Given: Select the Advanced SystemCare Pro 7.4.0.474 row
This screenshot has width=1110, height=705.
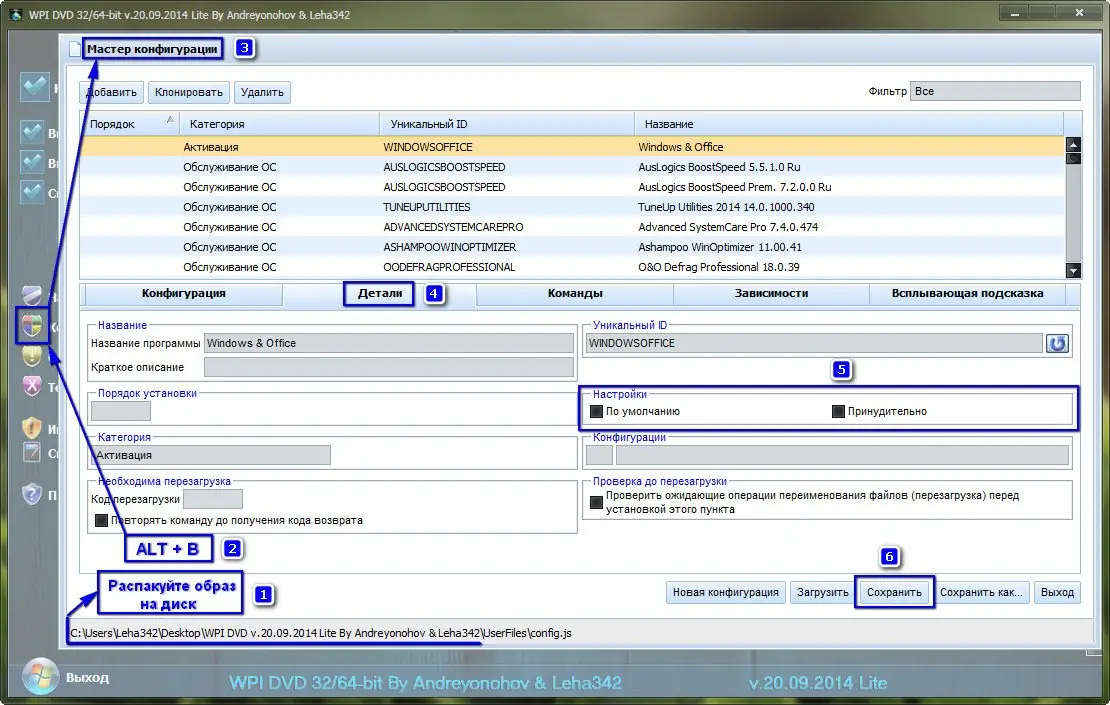Looking at the screenshot, I should point(572,227).
